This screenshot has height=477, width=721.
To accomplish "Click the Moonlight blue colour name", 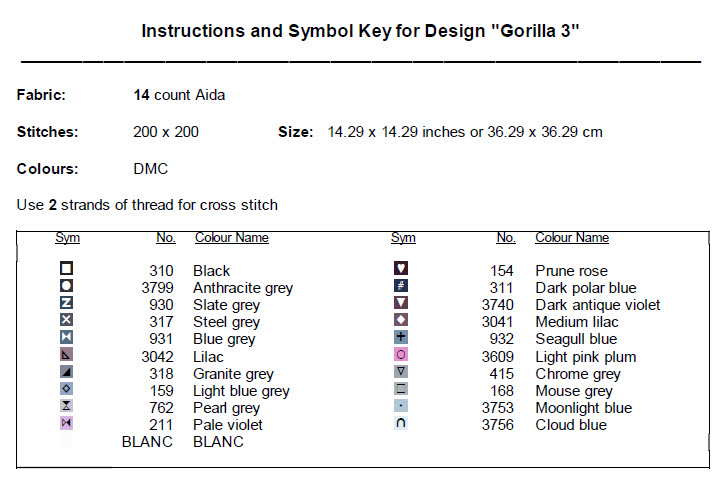I will pos(583,408).
